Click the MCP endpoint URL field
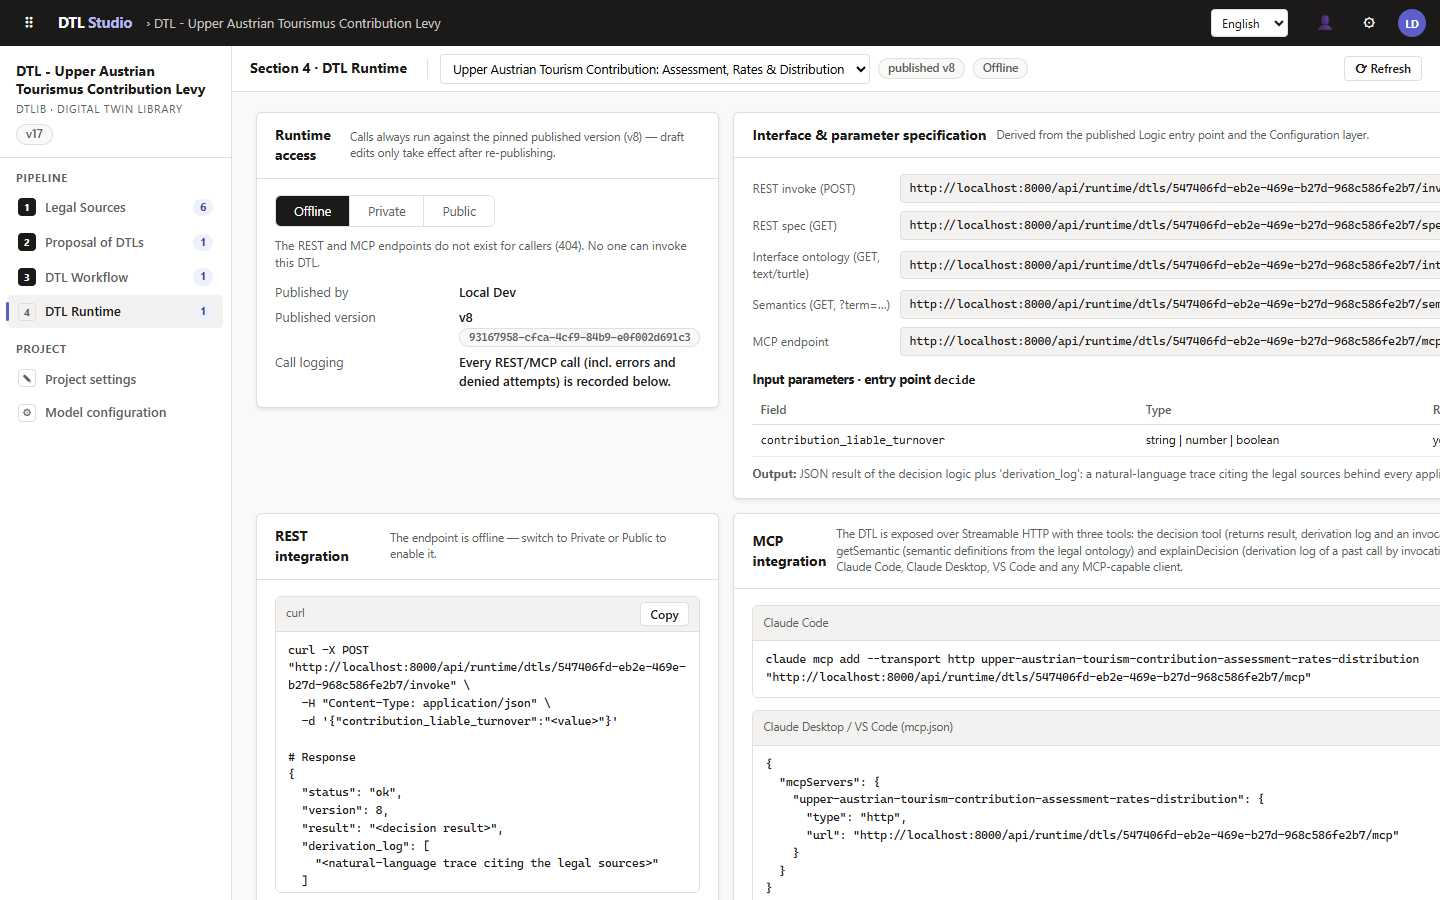 coord(1170,341)
